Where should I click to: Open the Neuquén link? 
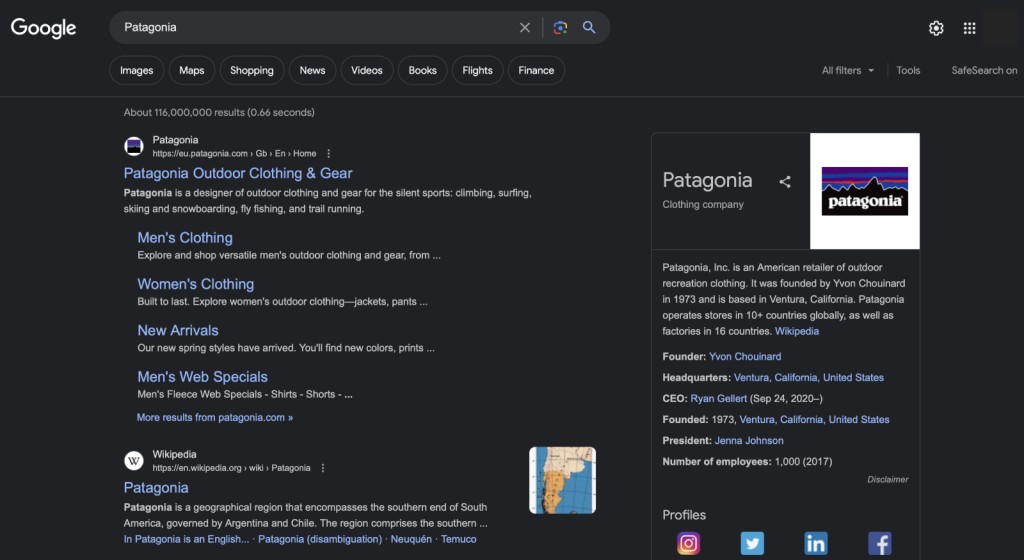click(411, 539)
